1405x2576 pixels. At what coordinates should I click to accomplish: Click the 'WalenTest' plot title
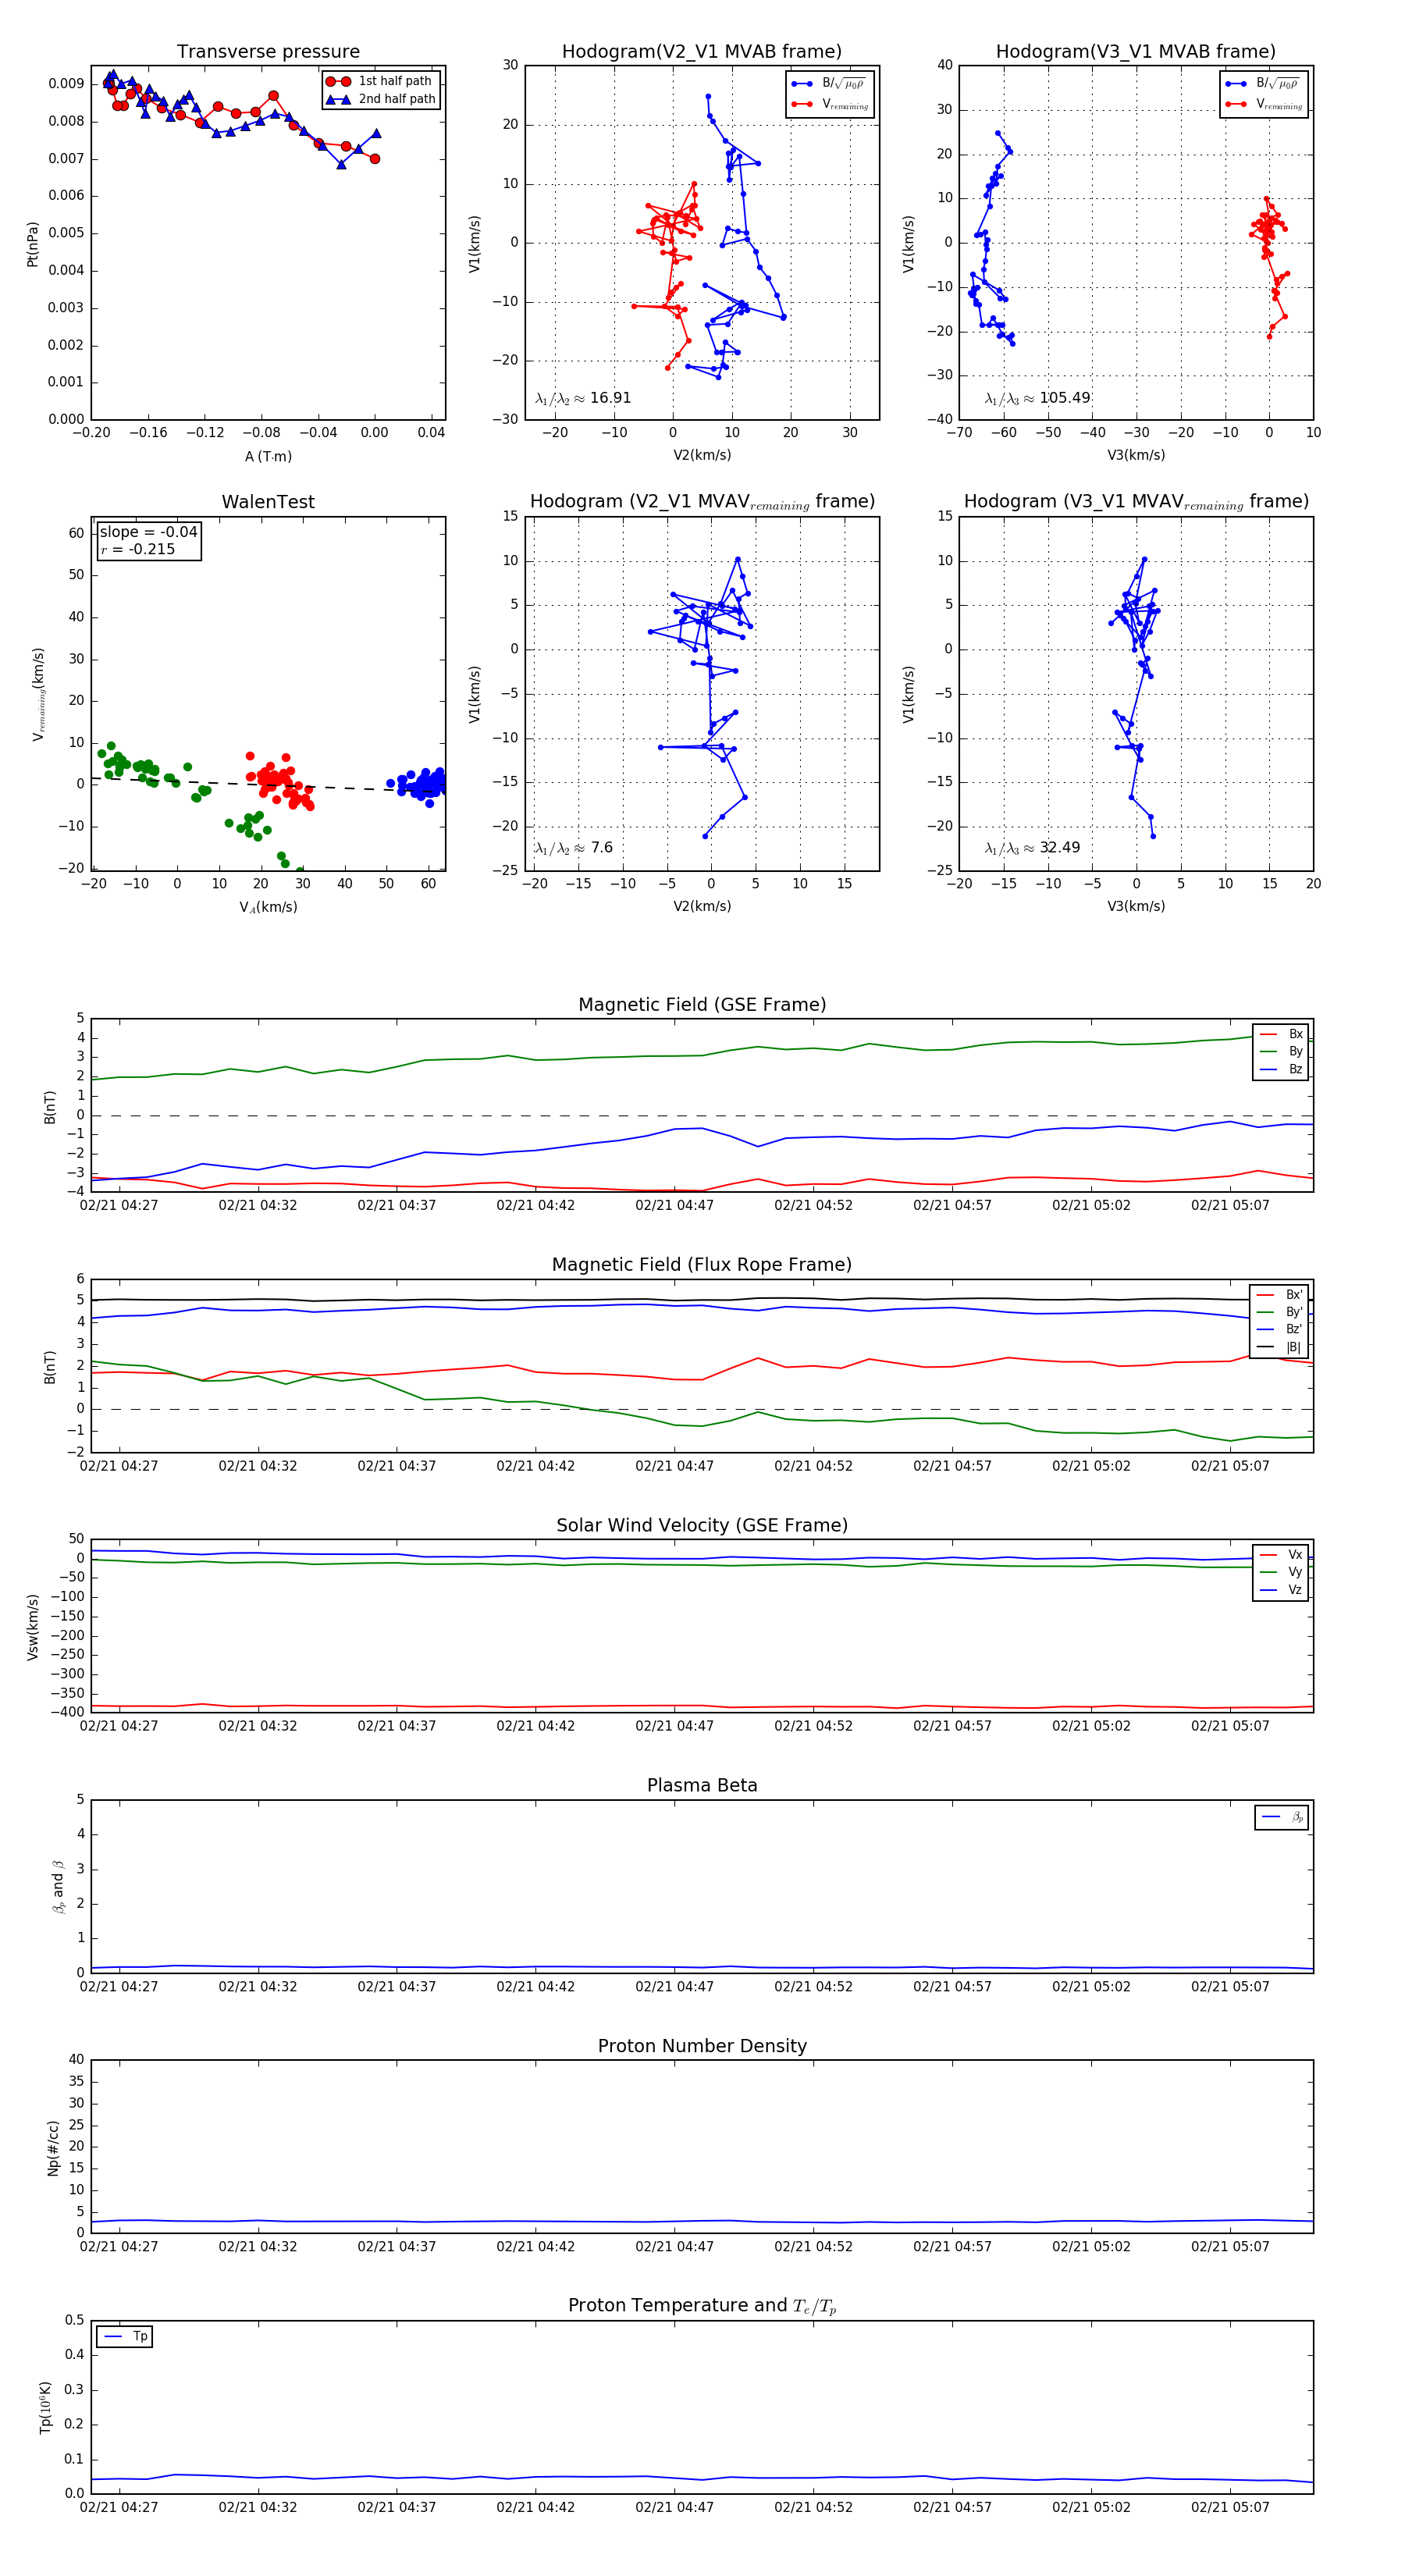[268, 502]
